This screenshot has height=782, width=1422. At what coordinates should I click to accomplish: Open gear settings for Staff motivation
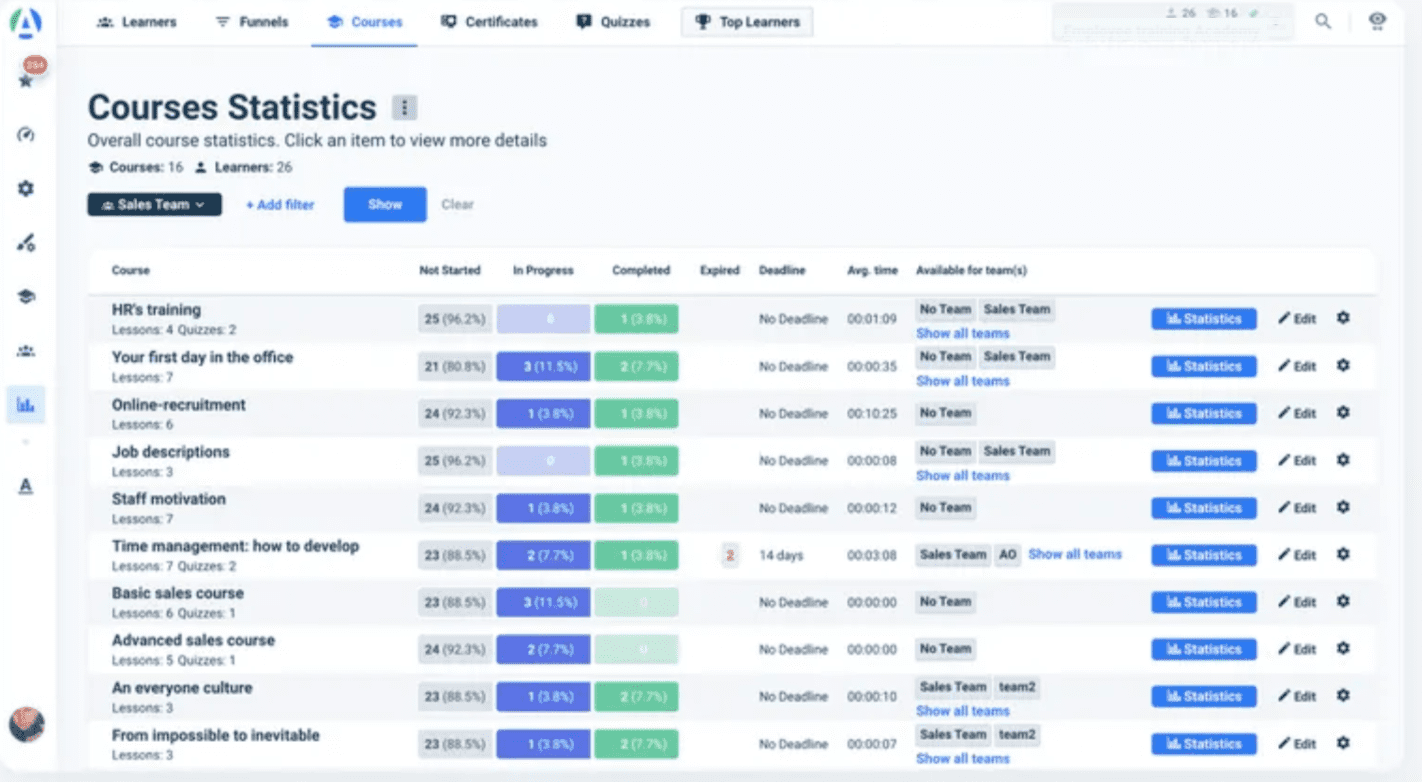(1343, 507)
